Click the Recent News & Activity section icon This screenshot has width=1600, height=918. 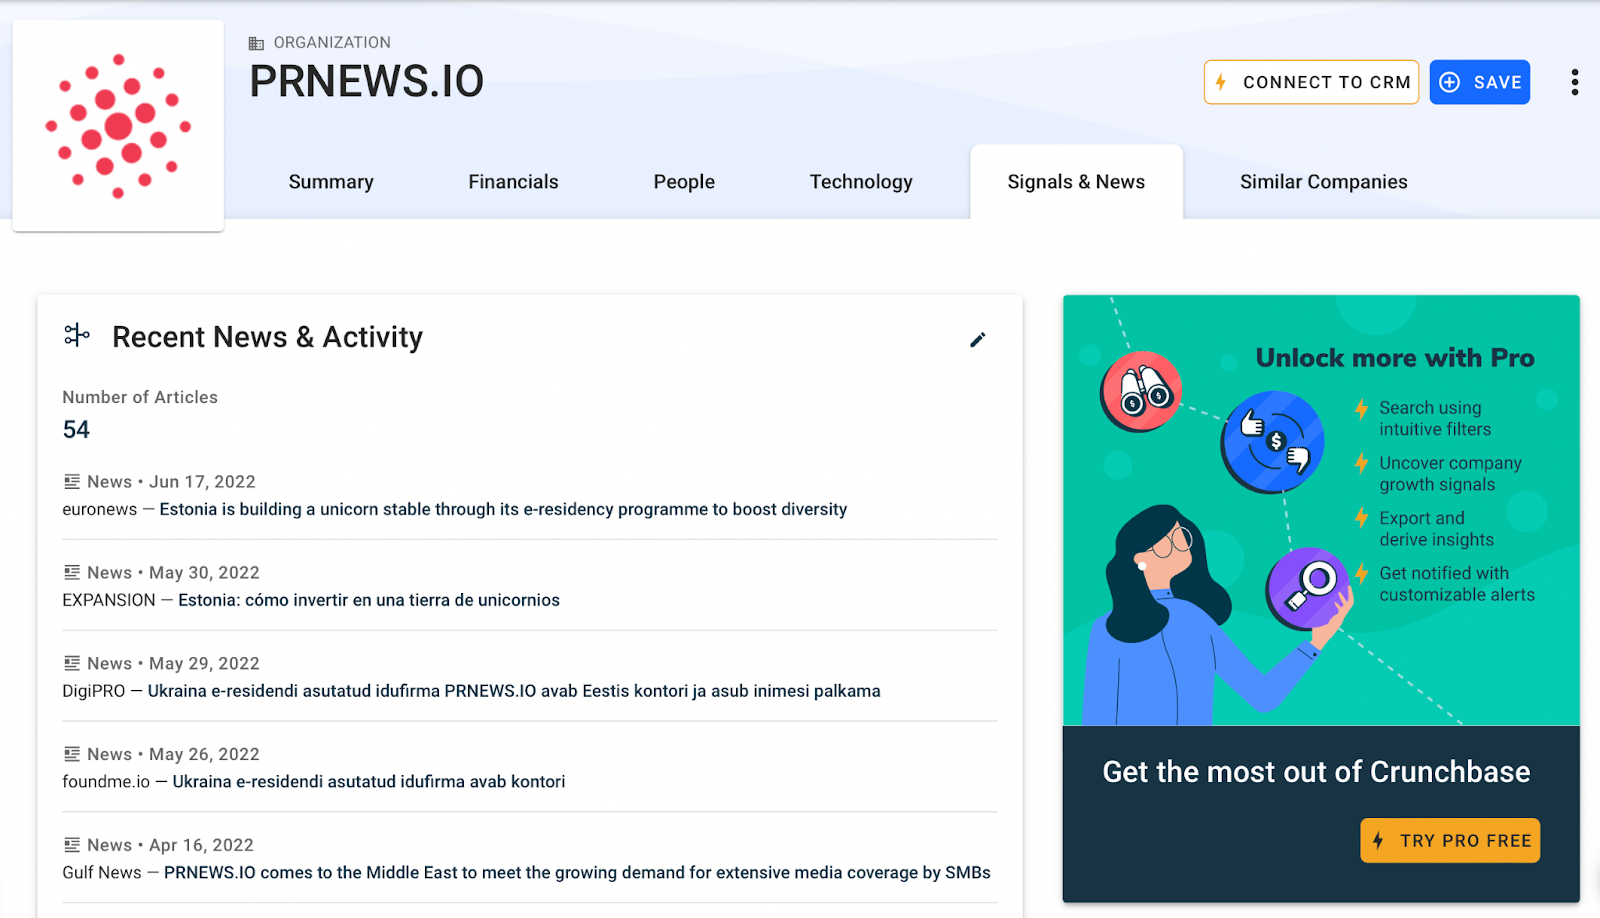coord(77,336)
